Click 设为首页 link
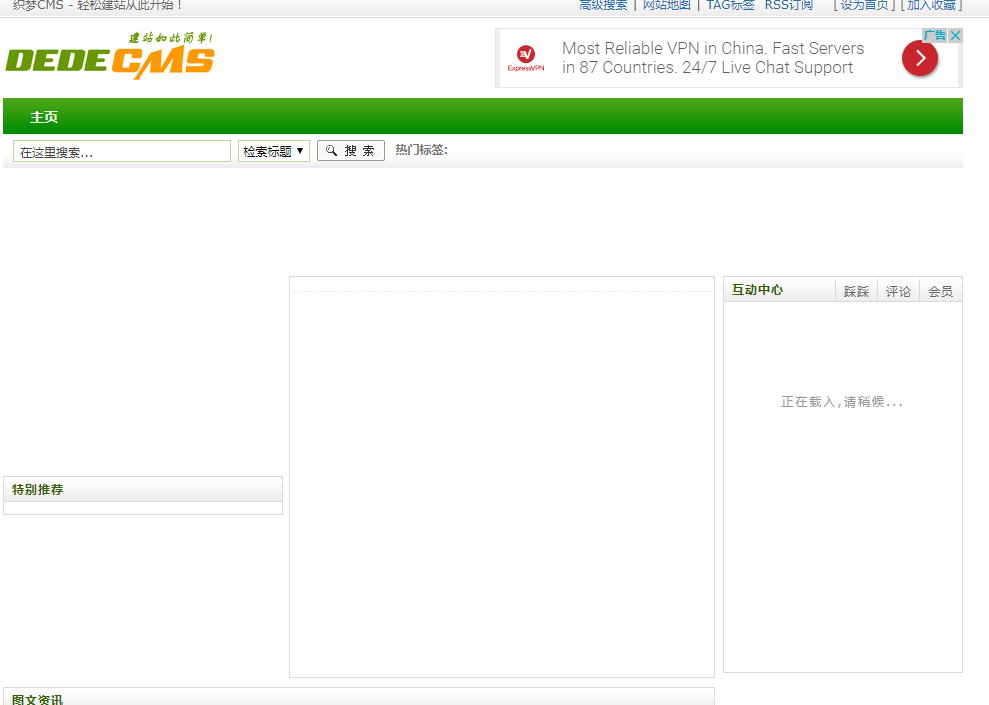 (864, 6)
